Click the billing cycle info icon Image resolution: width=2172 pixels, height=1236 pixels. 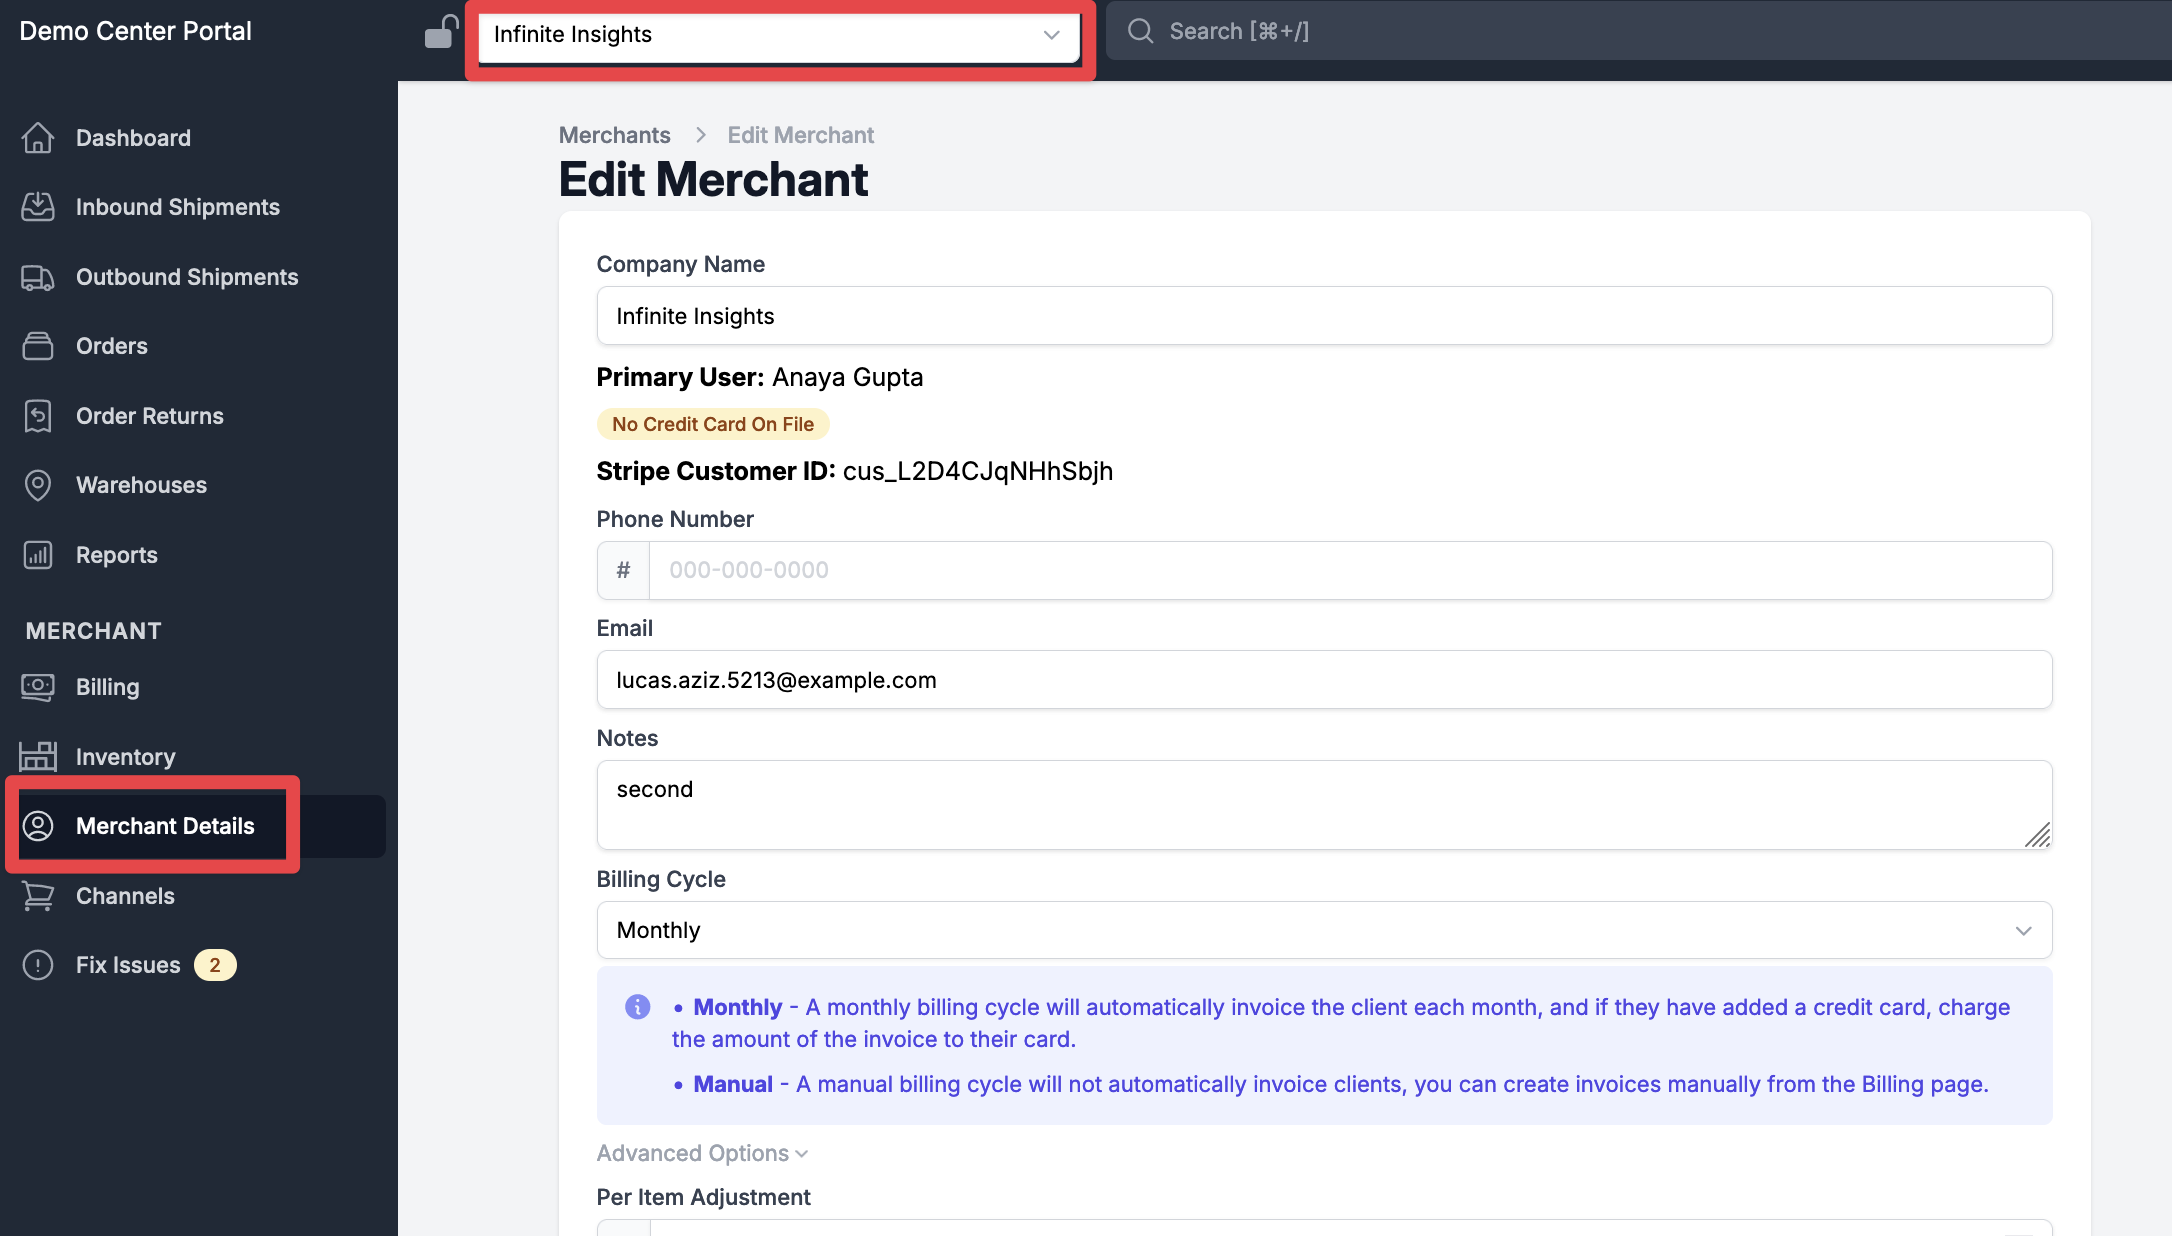point(637,1007)
